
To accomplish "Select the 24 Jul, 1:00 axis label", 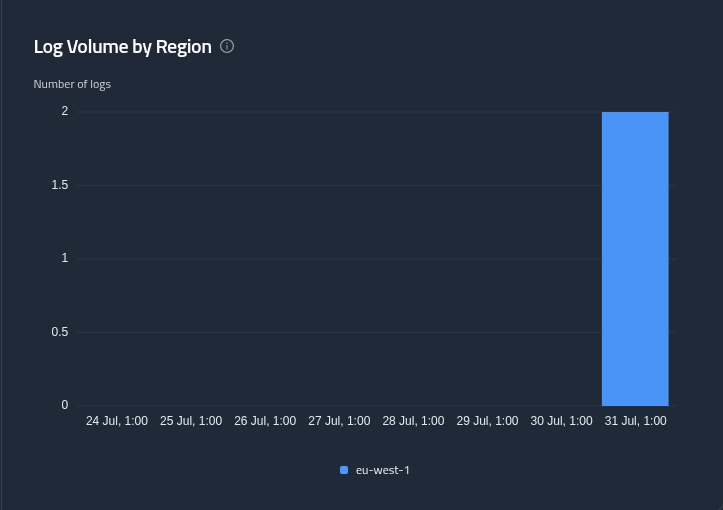I will tap(117, 421).
